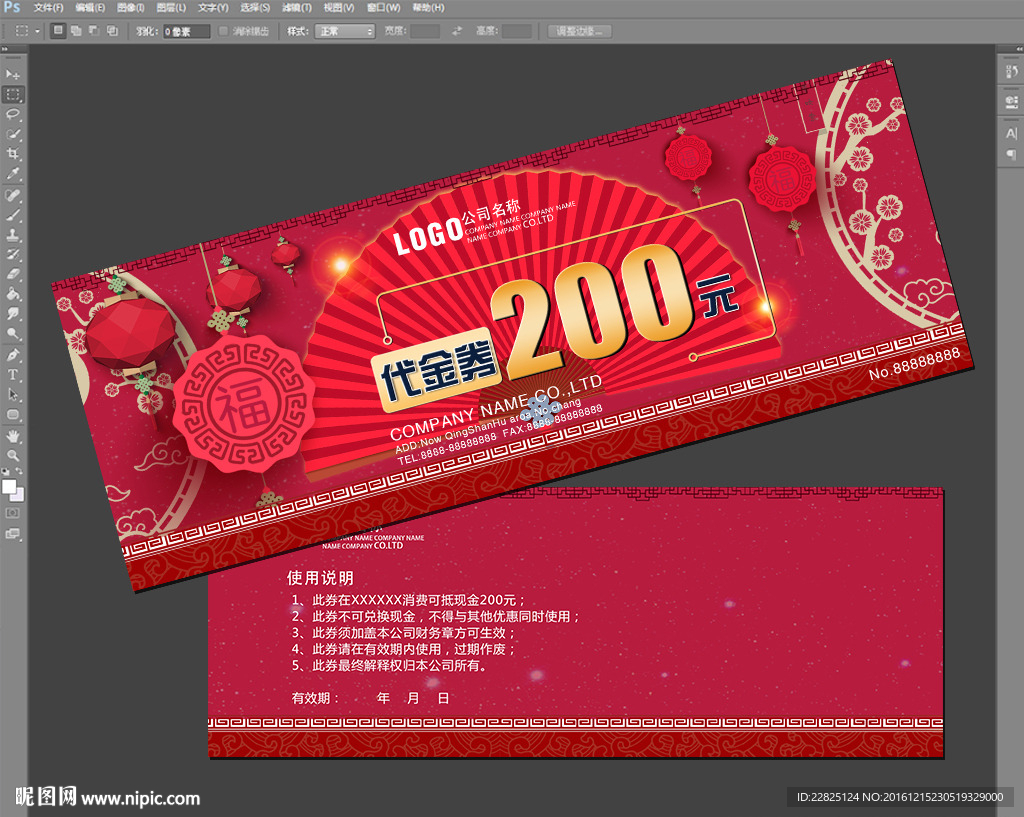
Task: Select the Zoom tool
Action: coord(12,455)
